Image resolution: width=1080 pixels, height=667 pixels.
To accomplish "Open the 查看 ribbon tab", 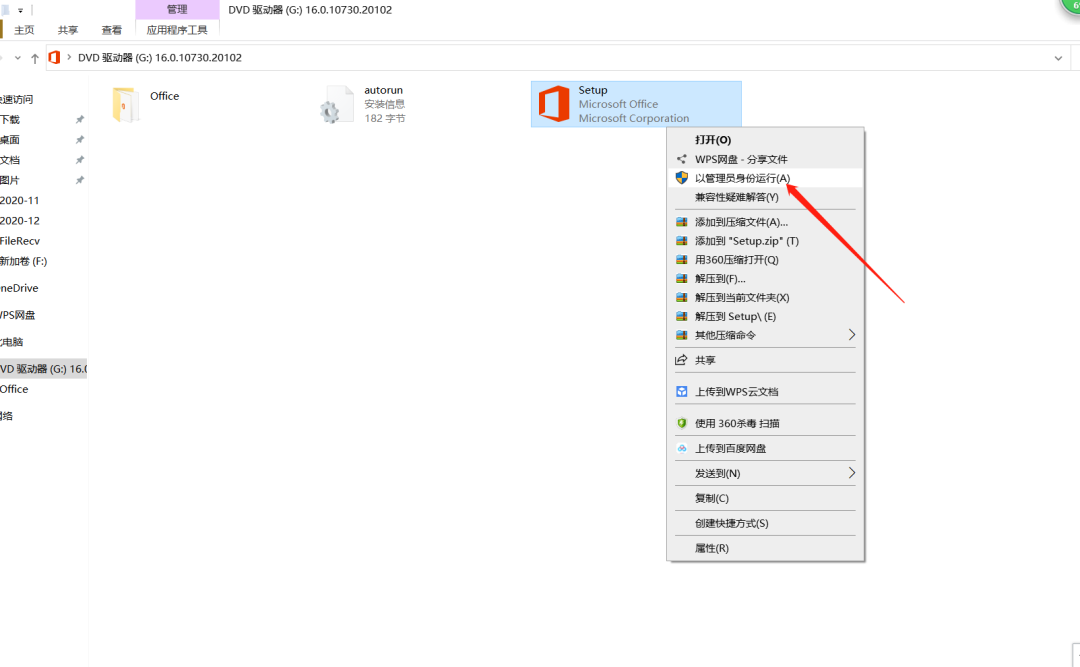I will click(x=112, y=30).
